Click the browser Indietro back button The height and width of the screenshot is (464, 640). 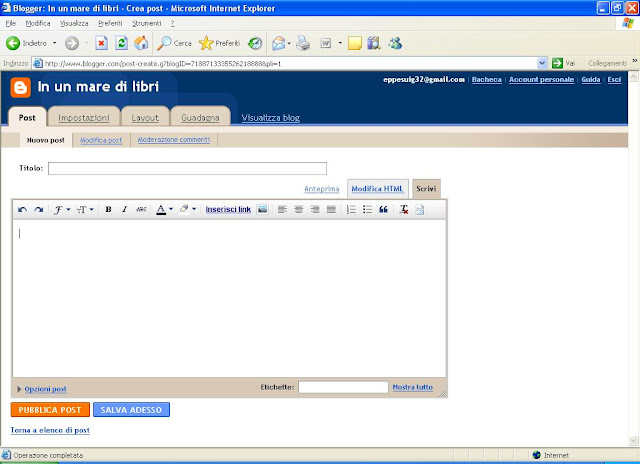point(27,43)
